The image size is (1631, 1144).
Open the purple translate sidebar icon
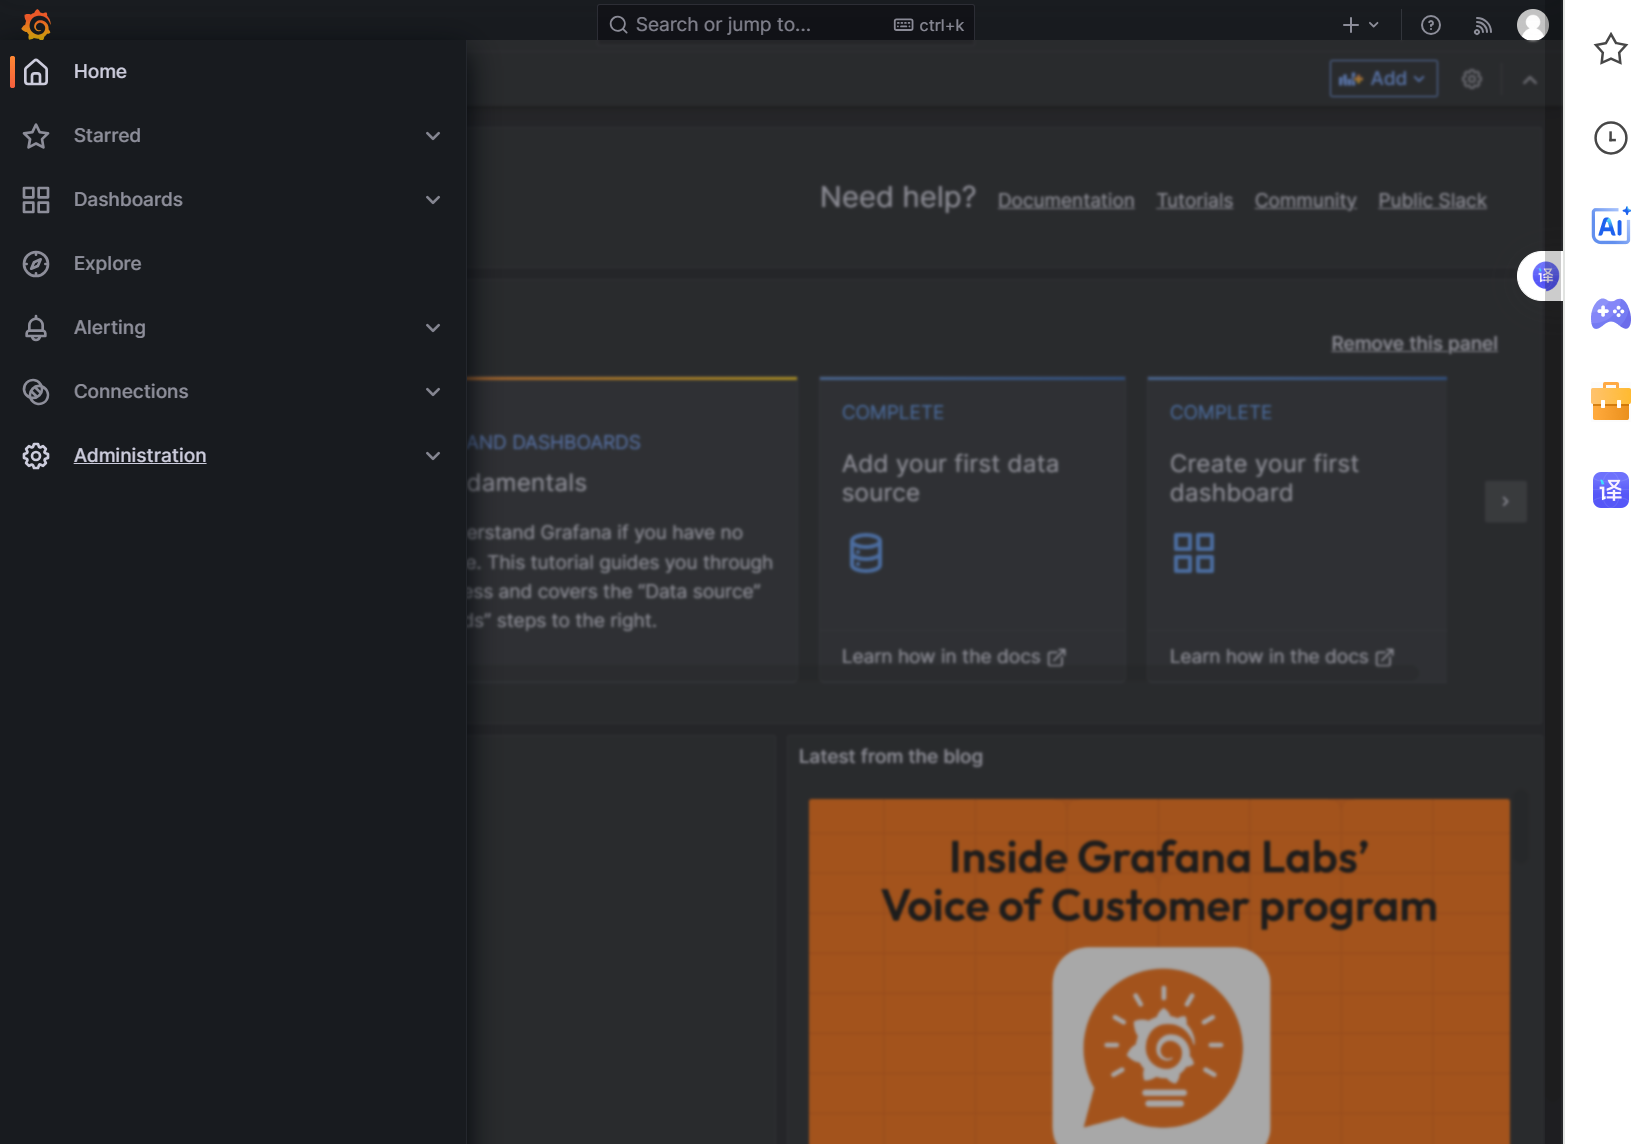(1610, 490)
